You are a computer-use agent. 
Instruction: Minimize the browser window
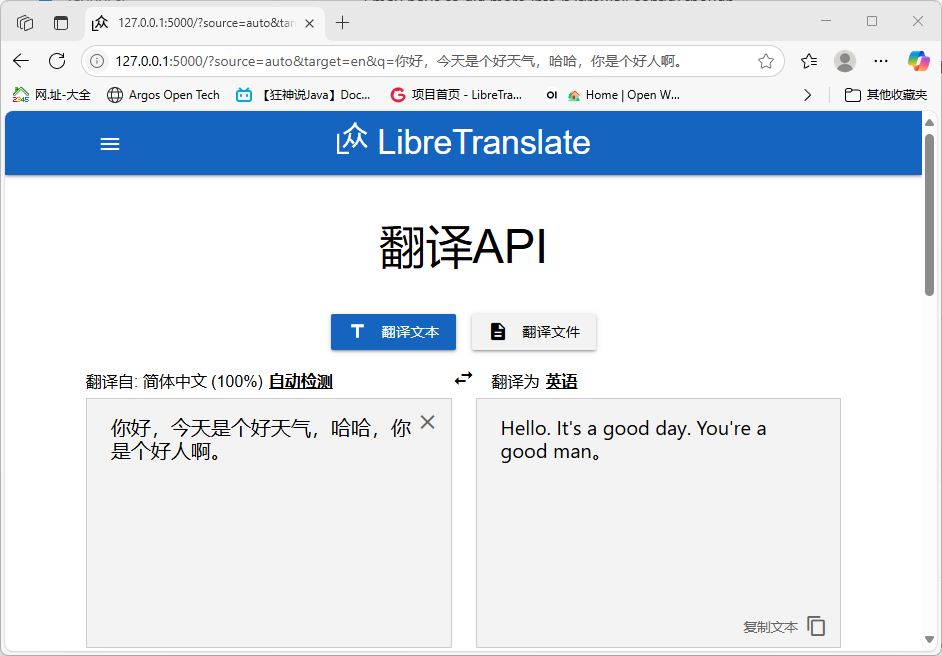point(826,22)
